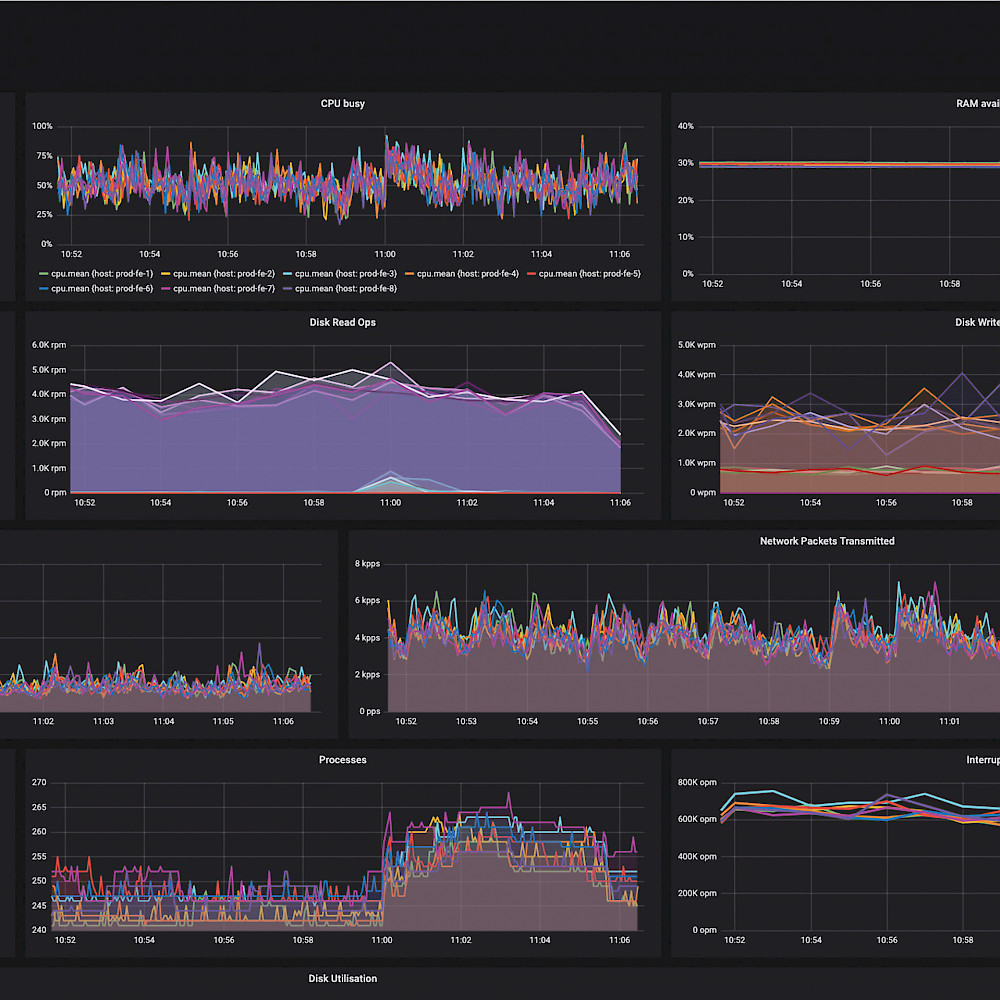Open the Disk Read Ops panel menu
The height and width of the screenshot is (1000, 1000).
pyautogui.click(x=341, y=322)
